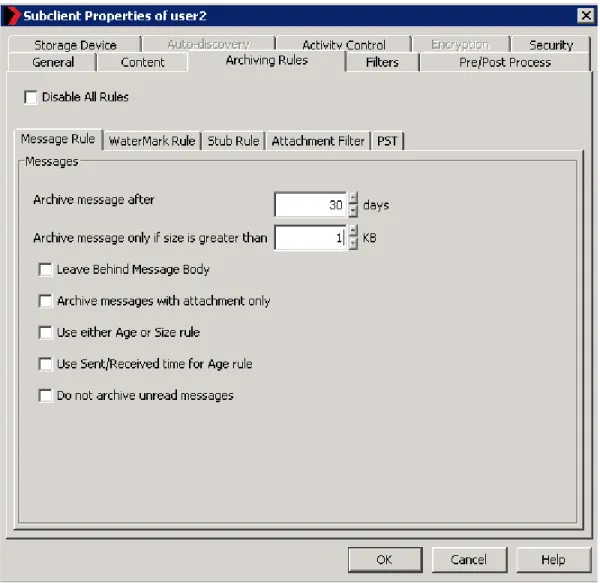Click the Cancel button
600x583 pixels.
469,560
